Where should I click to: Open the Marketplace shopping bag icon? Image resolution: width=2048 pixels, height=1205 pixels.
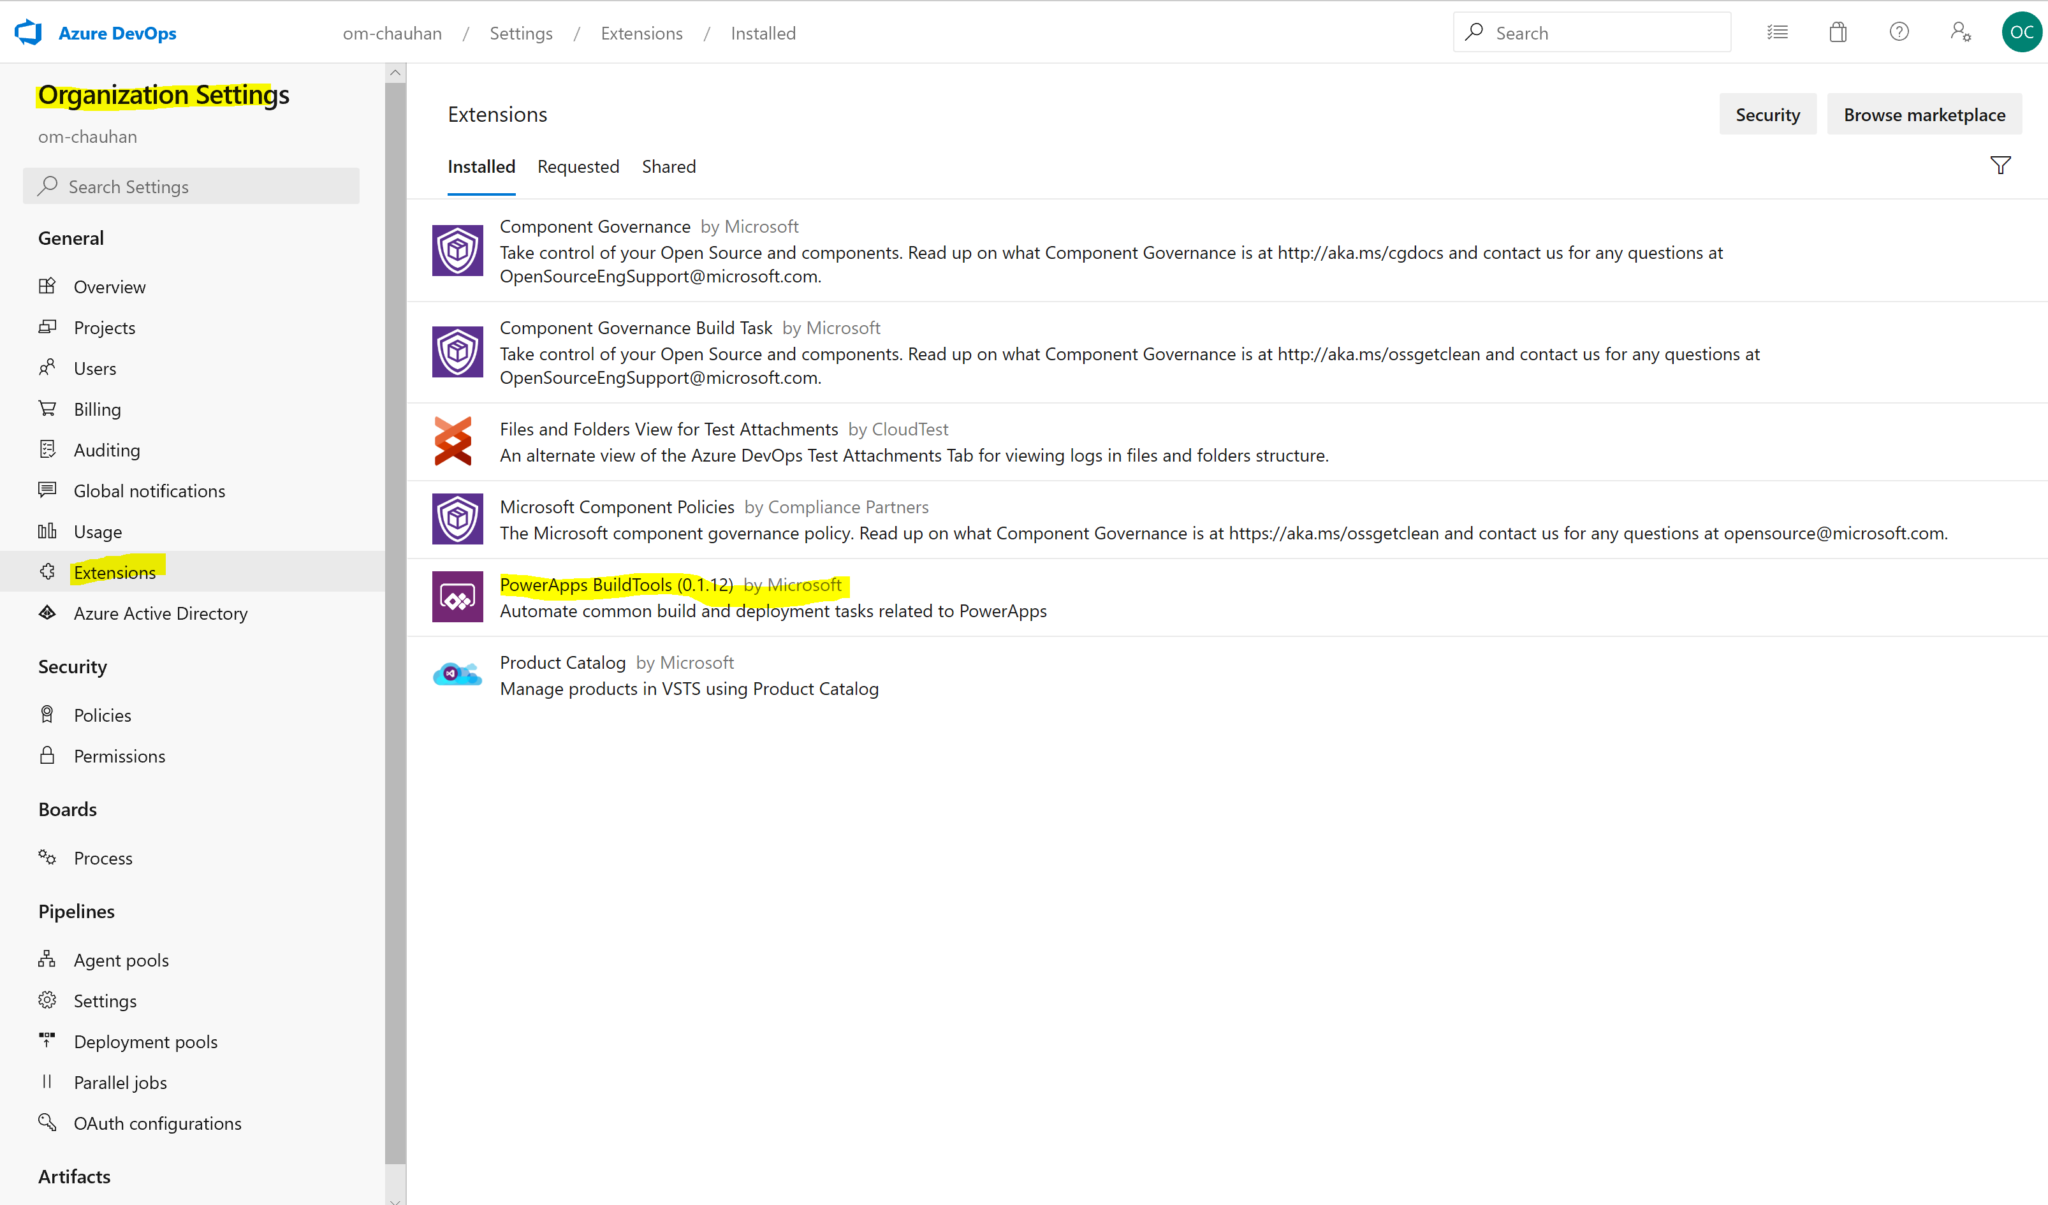(x=1838, y=31)
